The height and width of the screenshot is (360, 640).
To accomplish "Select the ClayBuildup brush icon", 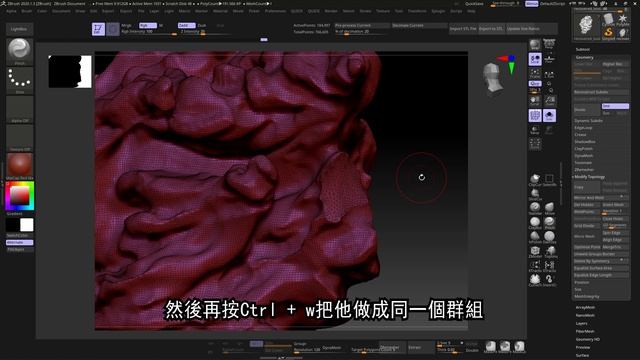I will tap(535, 223).
